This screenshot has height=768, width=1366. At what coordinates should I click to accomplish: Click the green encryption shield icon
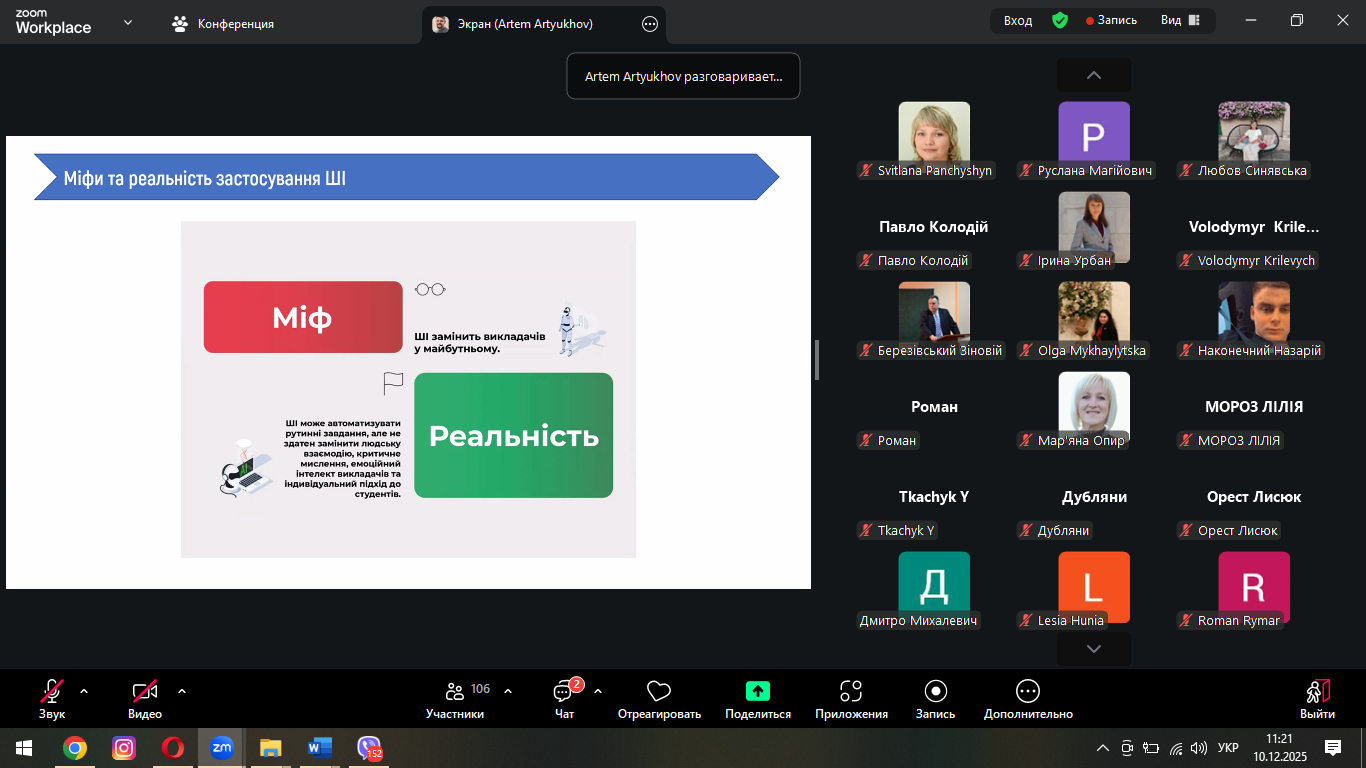coord(1060,21)
